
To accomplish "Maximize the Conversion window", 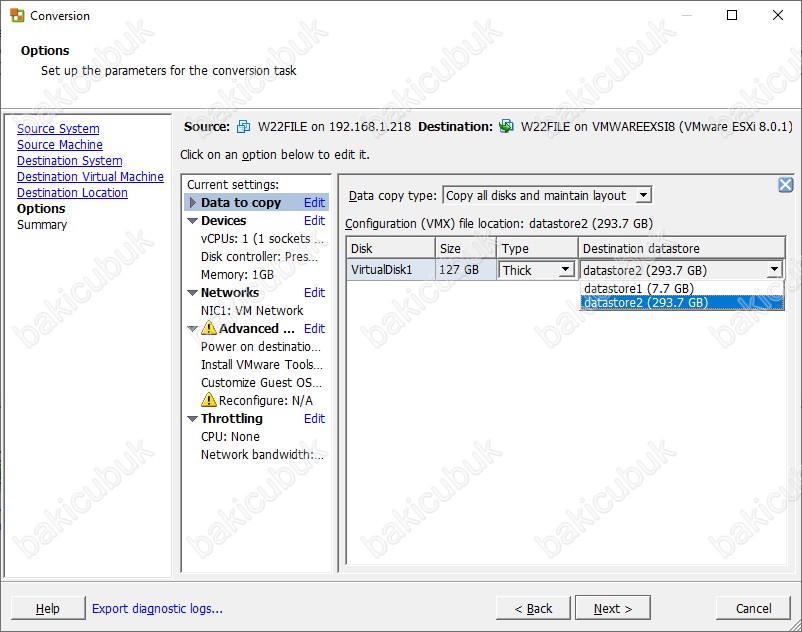I will (732, 15).
